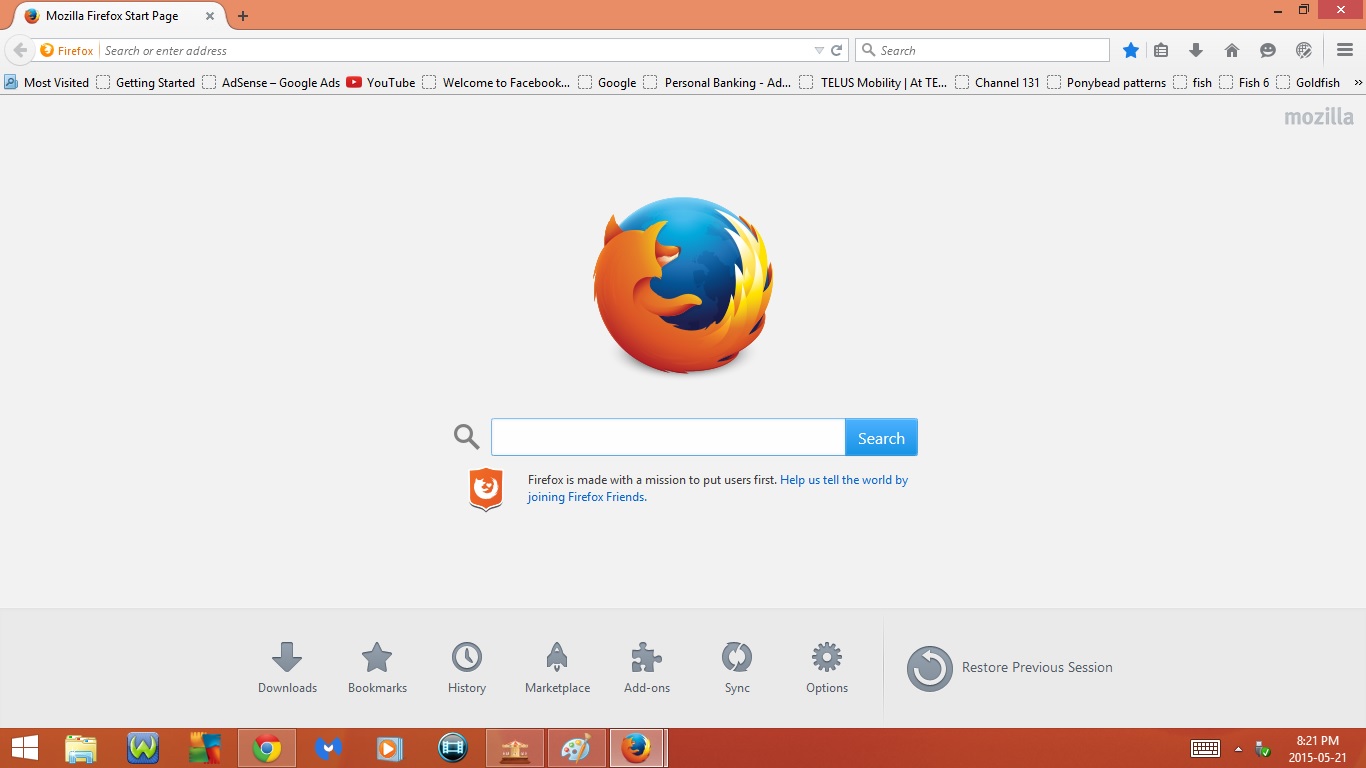The height and width of the screenshot is (768, 1366).
Task: Open the Getting Started bookmark
Action: (146, 82)
